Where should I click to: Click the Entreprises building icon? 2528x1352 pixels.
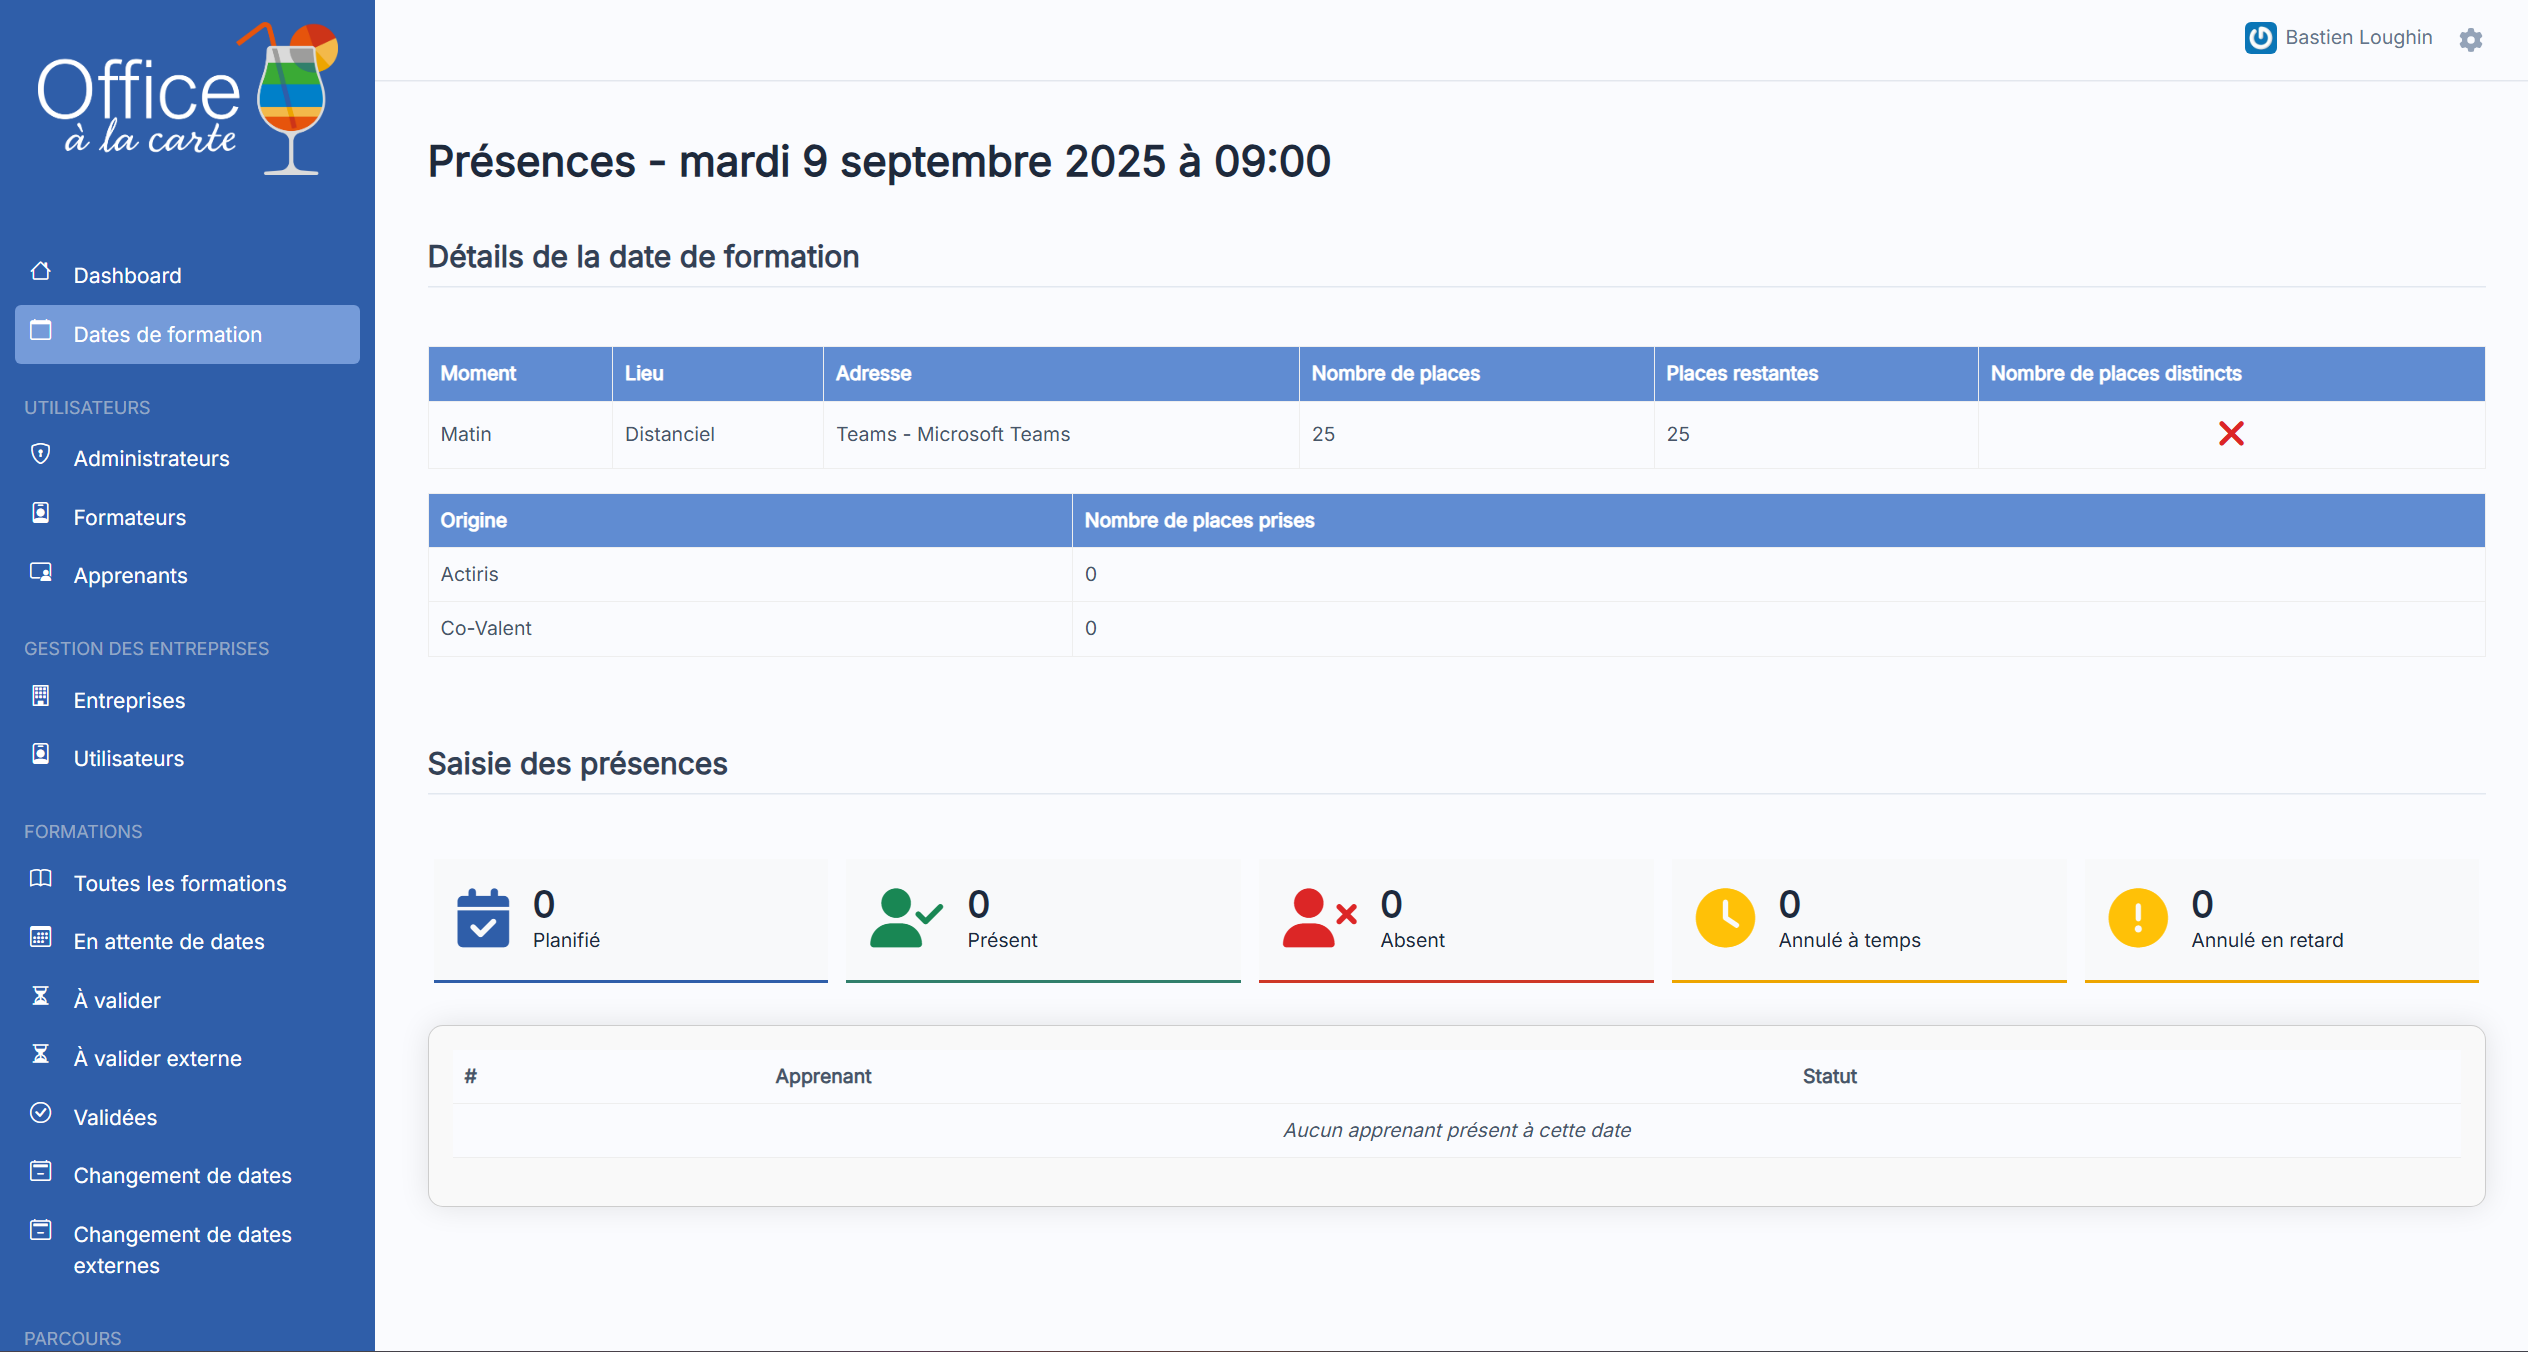pyautogui.click(x=41, y=697)
